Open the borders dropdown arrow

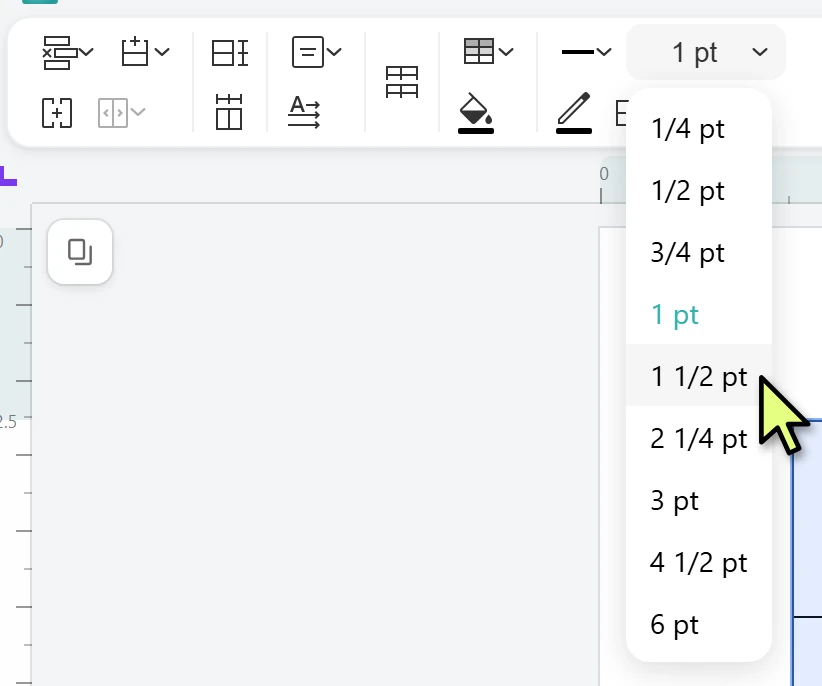click(506, 52)
